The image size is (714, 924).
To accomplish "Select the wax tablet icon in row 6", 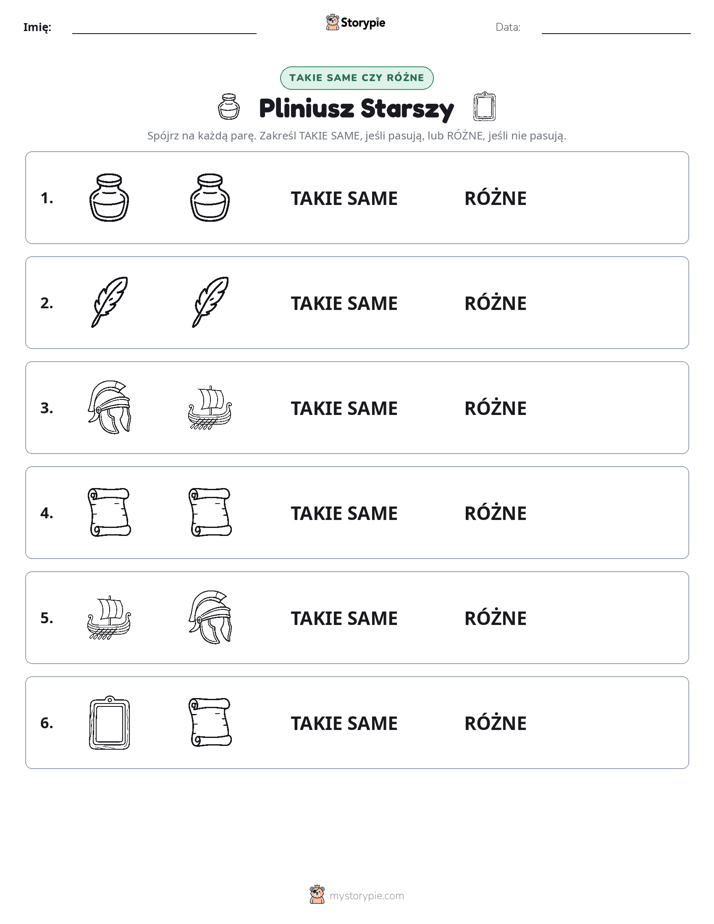I will [x=109, y=722].
